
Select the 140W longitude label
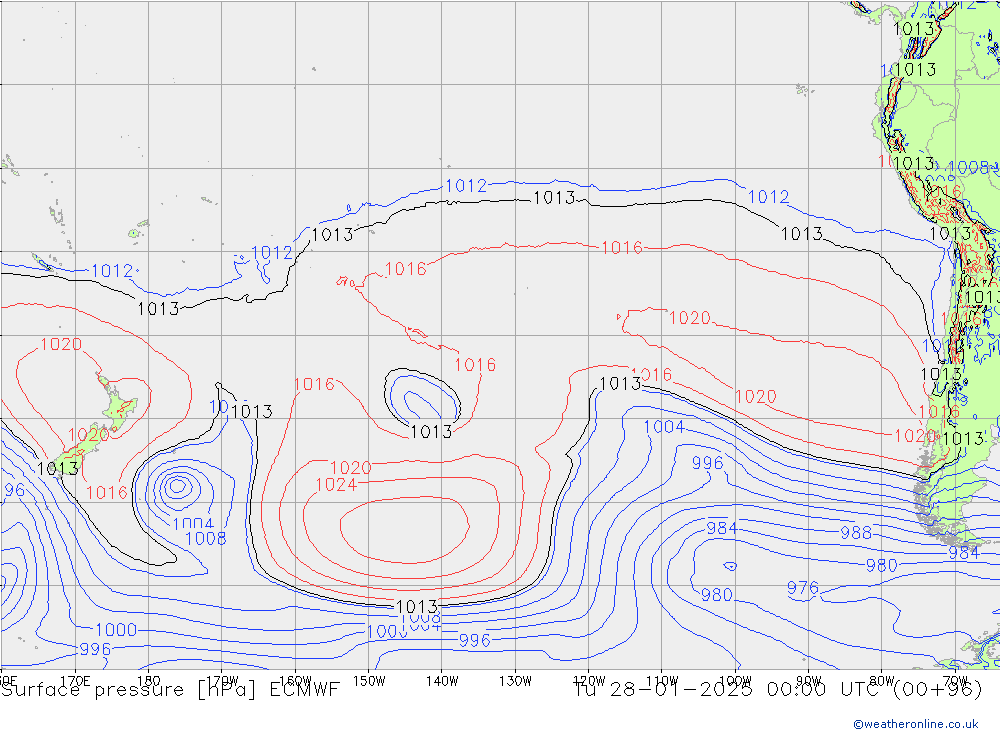point(442,681)
